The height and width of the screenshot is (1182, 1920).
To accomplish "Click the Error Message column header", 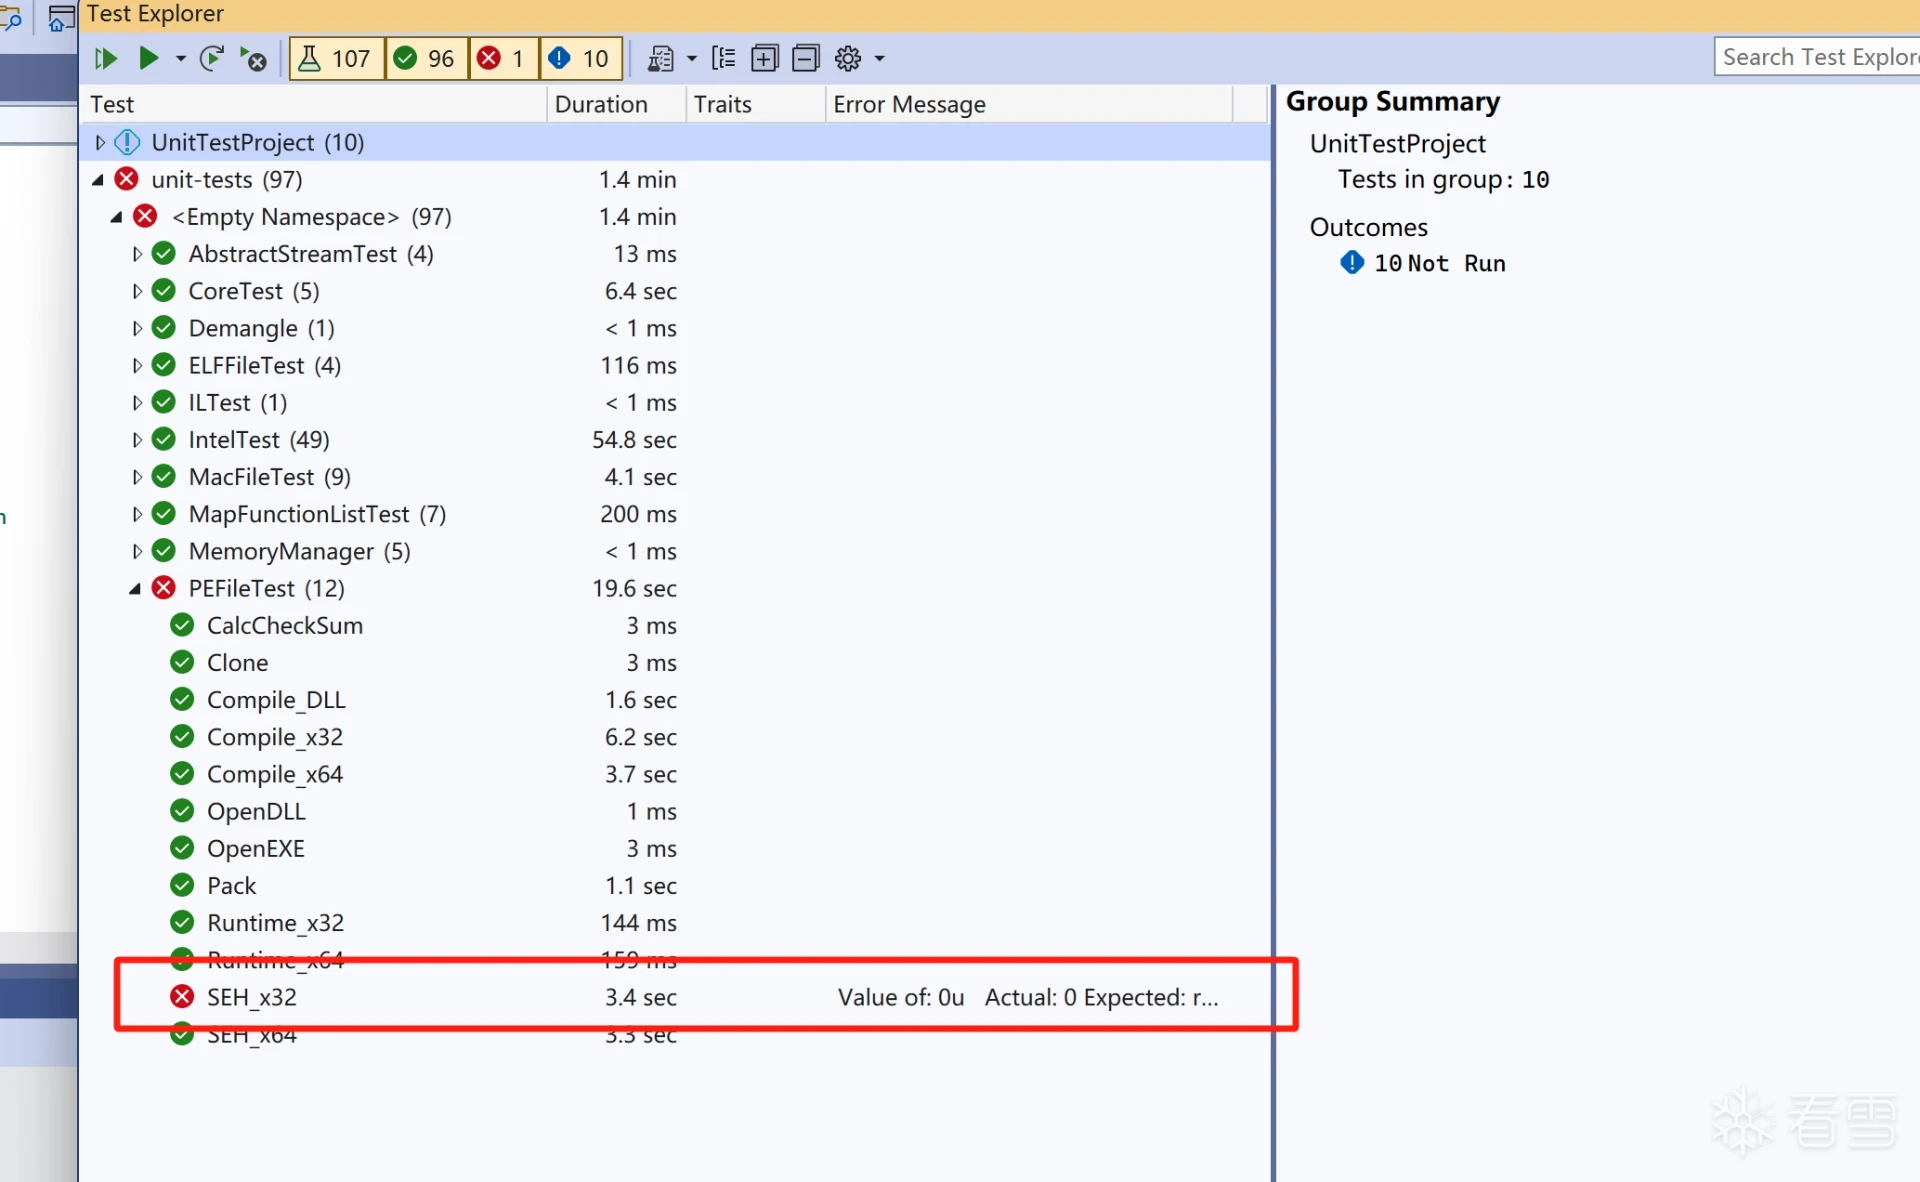I will [909, 104].
